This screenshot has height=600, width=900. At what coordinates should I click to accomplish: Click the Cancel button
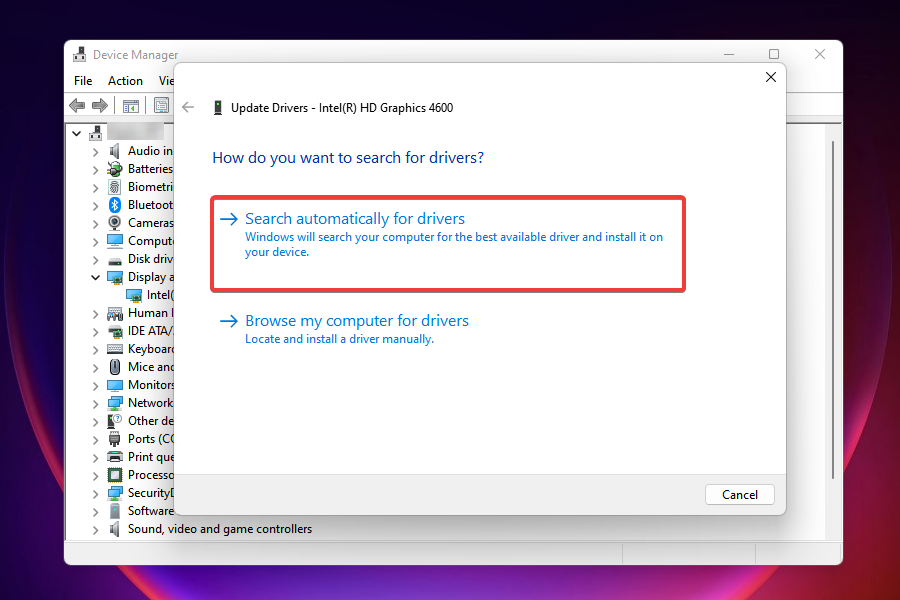[739, 495]
